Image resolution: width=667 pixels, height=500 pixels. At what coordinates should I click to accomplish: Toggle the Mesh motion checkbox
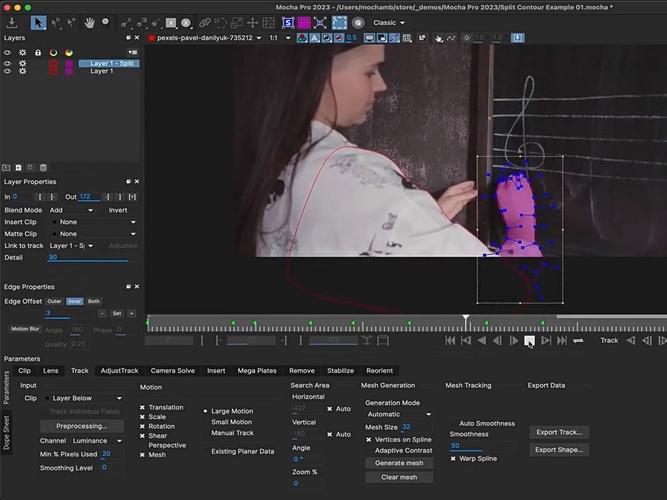pyautogui.click(x=143, y=454)
